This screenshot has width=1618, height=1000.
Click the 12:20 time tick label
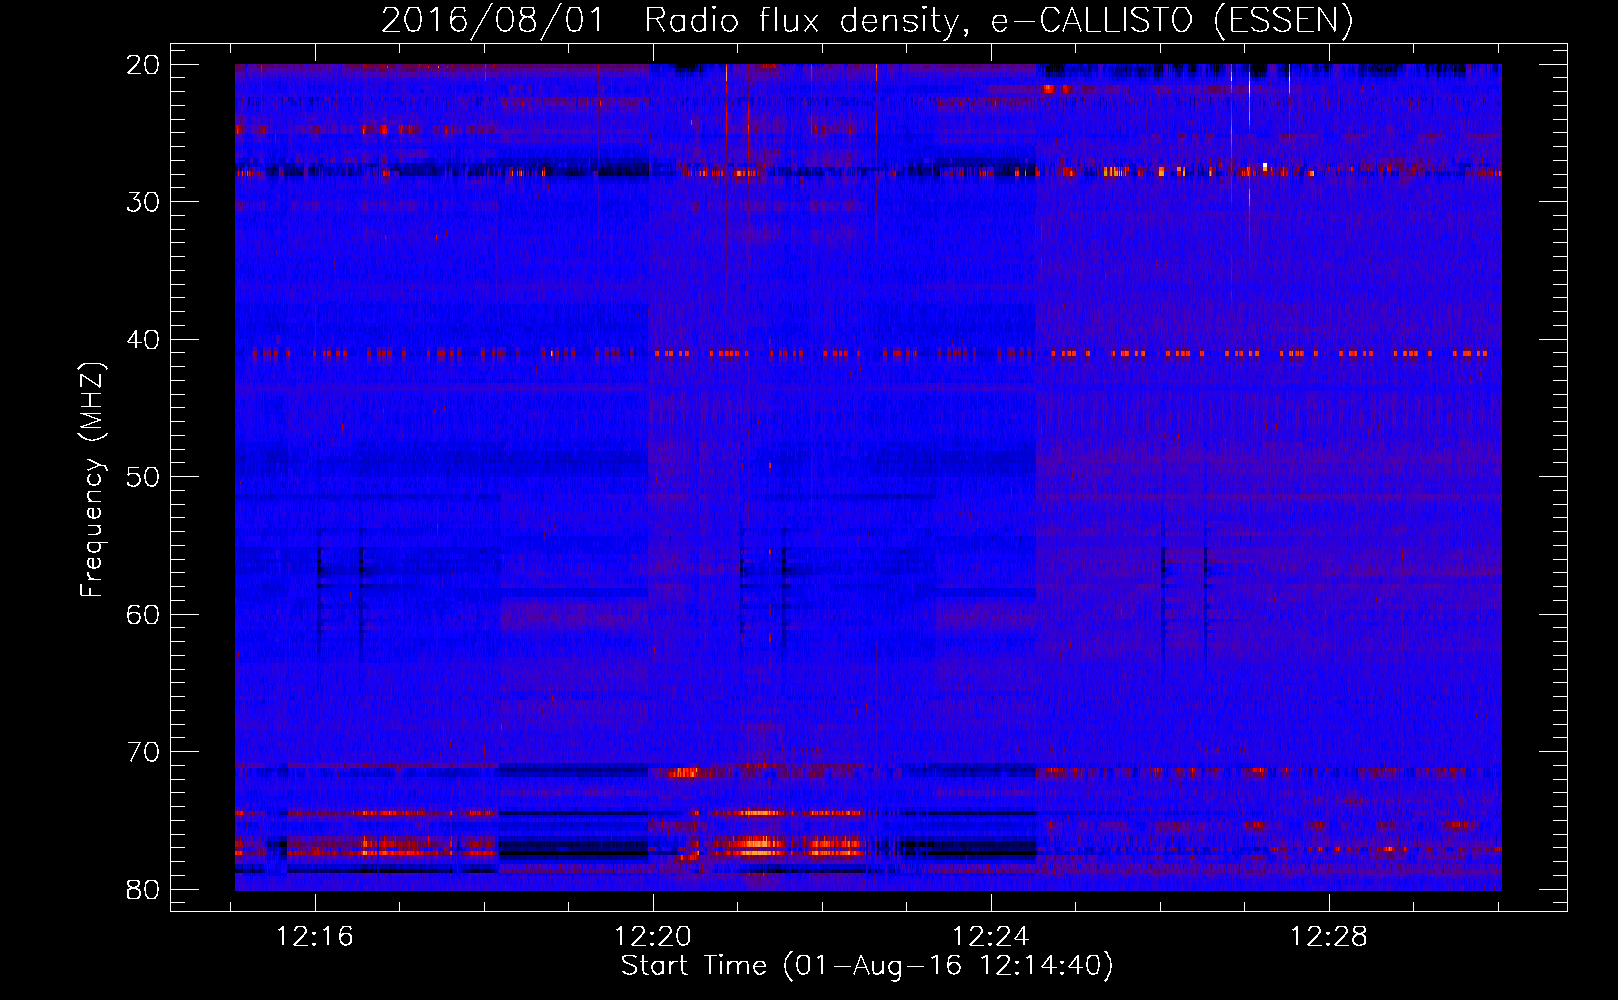[653, 937]
